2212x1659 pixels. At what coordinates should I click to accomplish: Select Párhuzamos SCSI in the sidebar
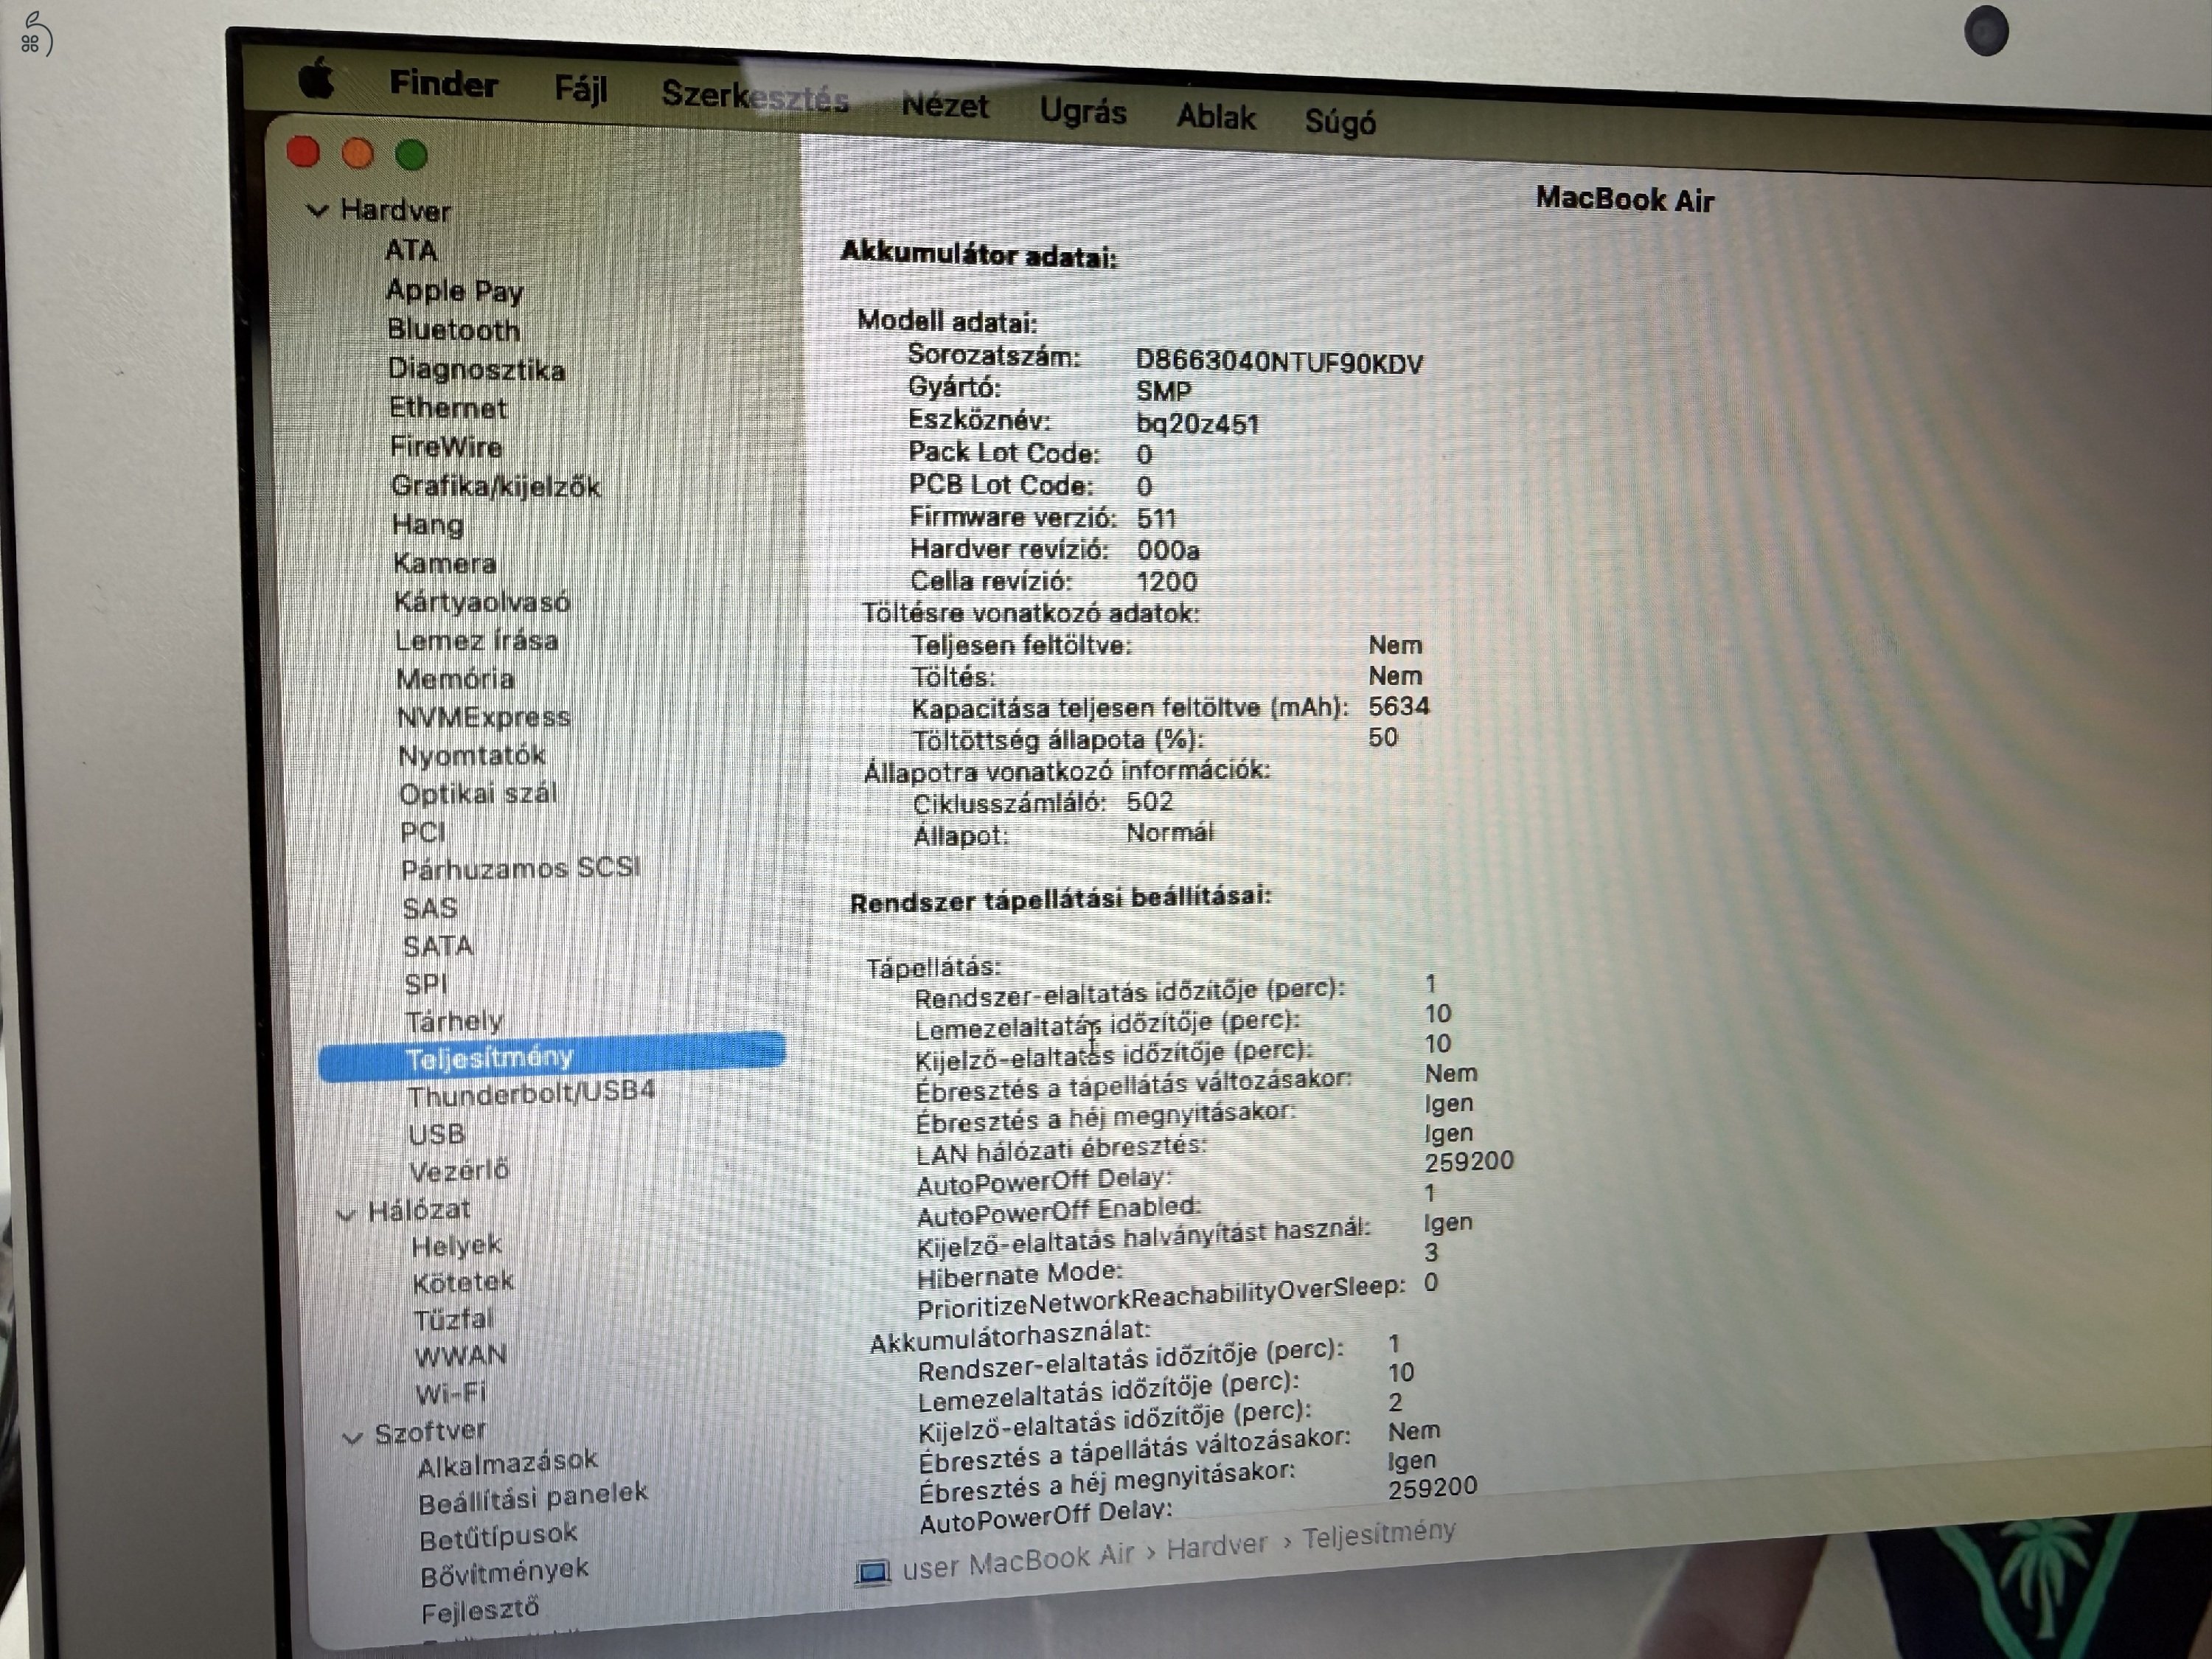521,868
